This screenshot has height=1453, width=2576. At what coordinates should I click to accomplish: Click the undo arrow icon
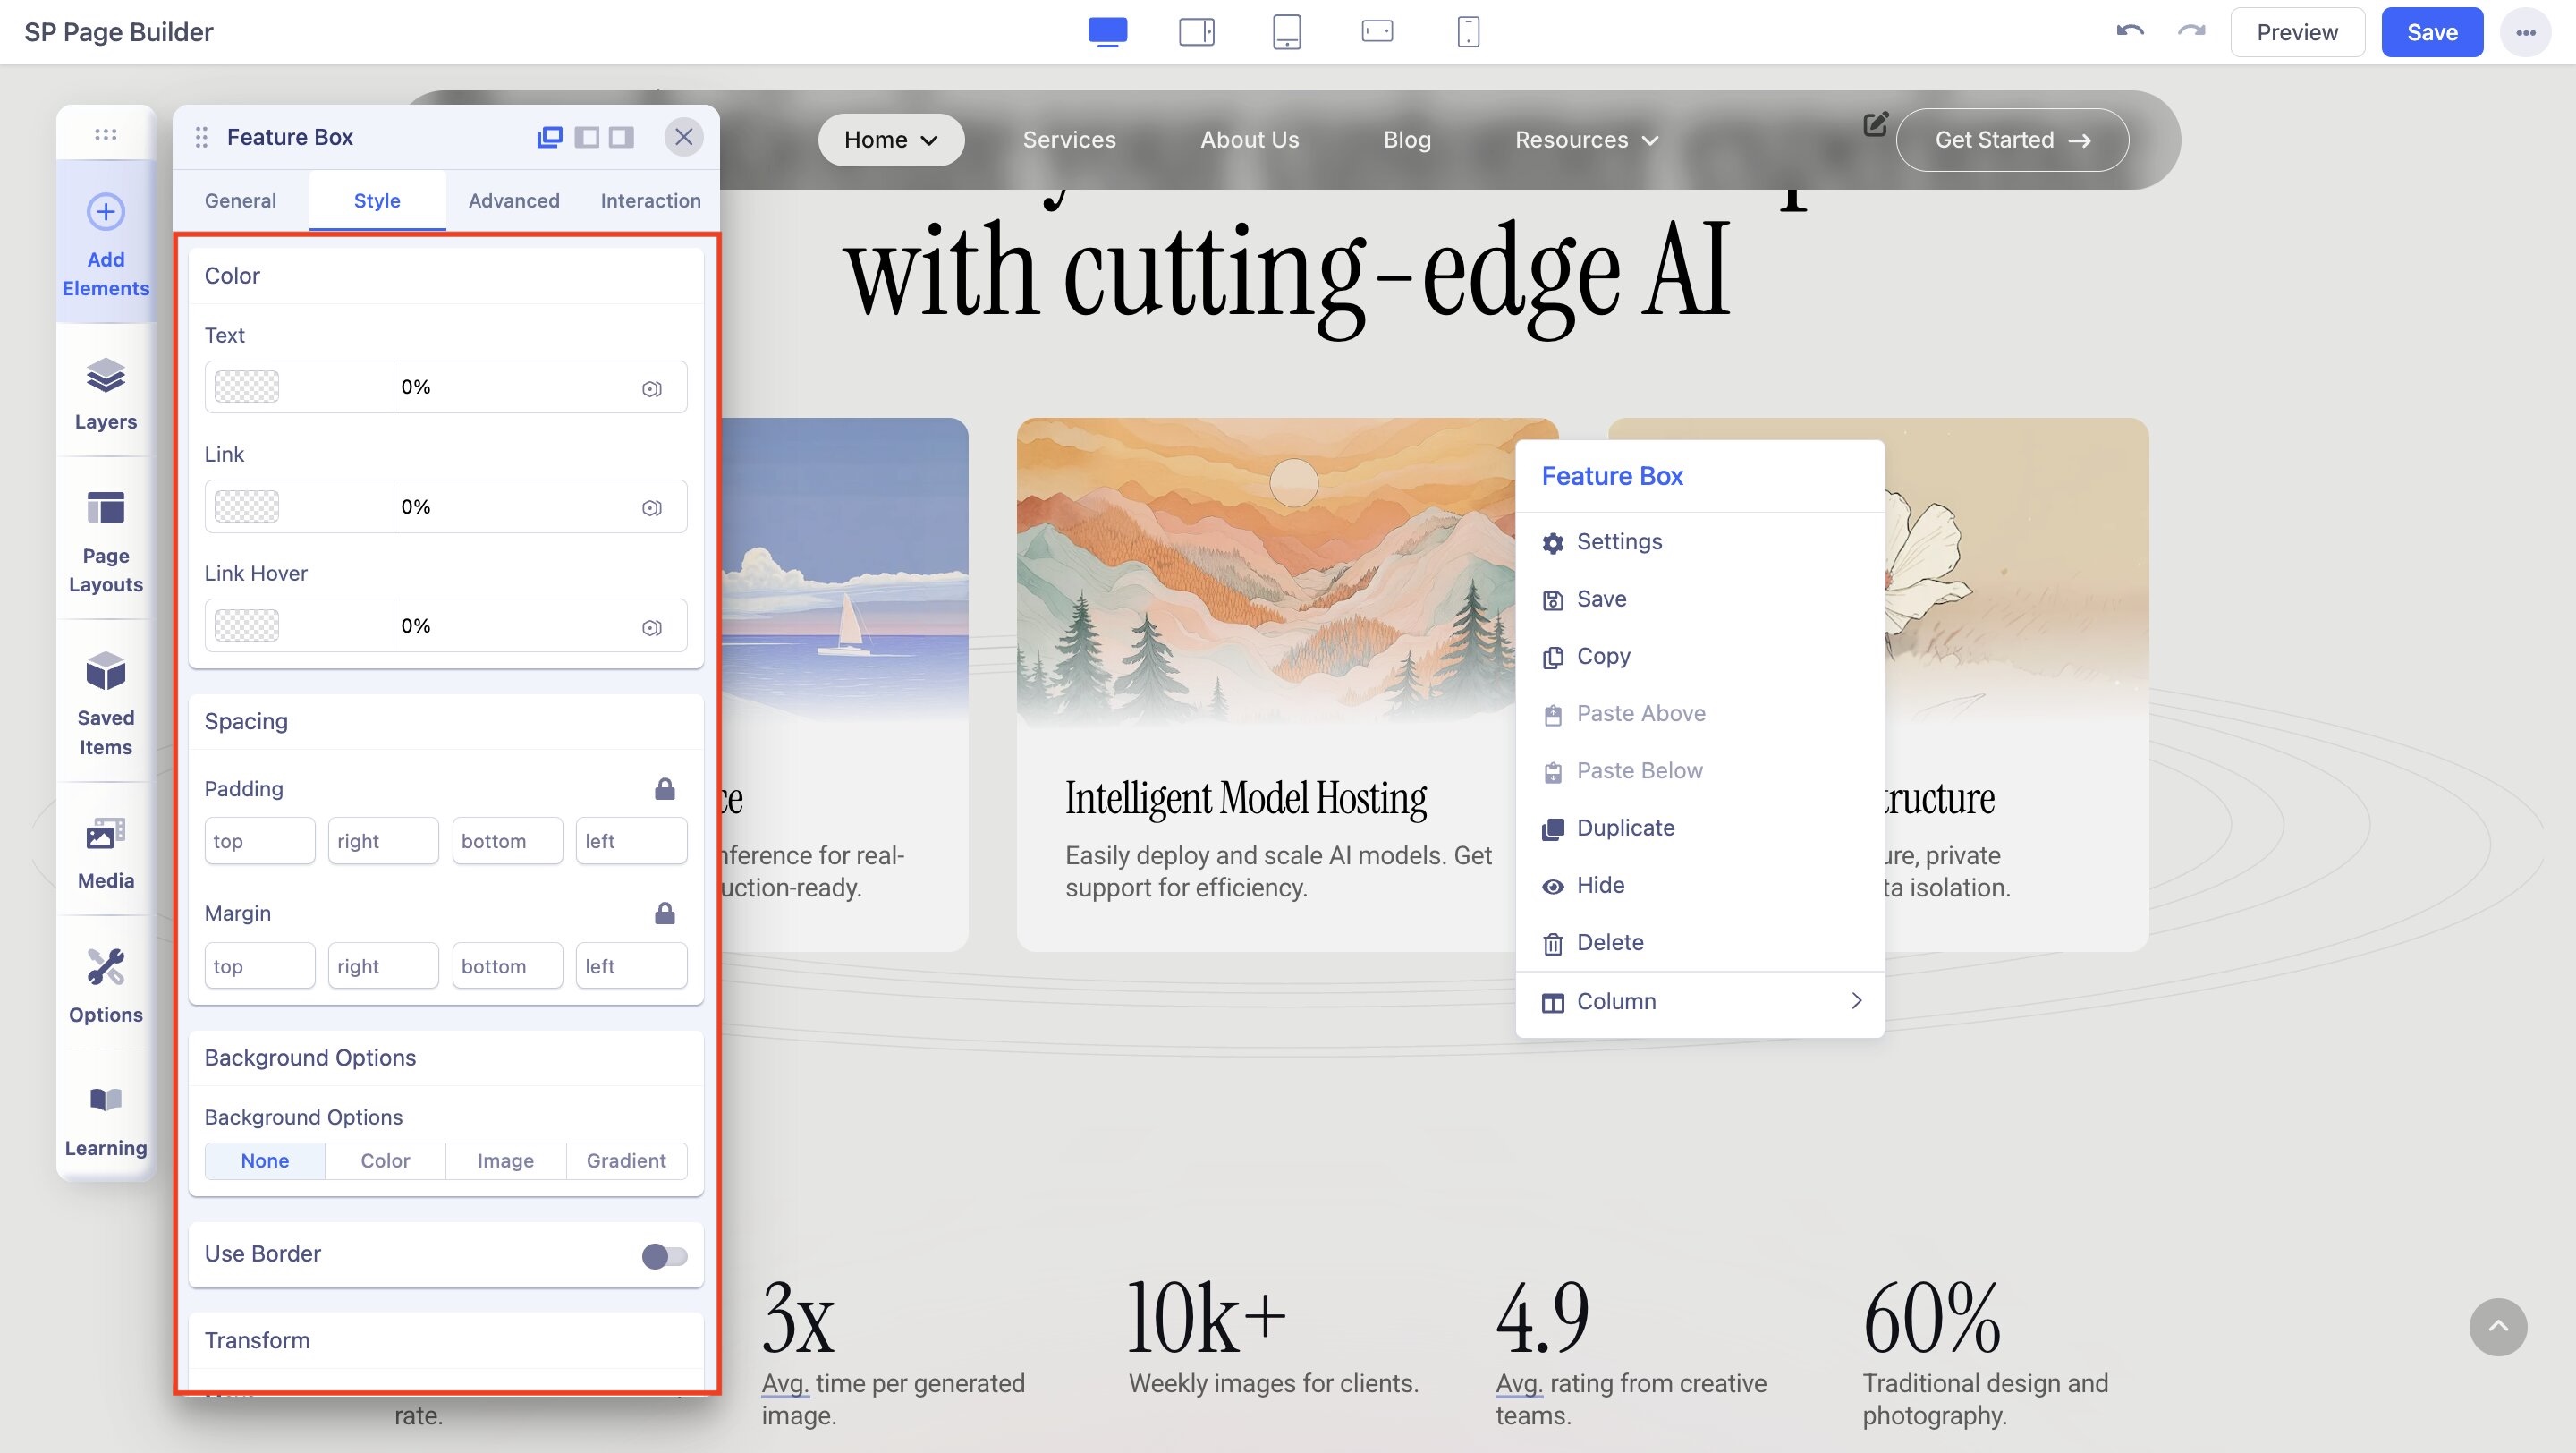(2129, 32)
